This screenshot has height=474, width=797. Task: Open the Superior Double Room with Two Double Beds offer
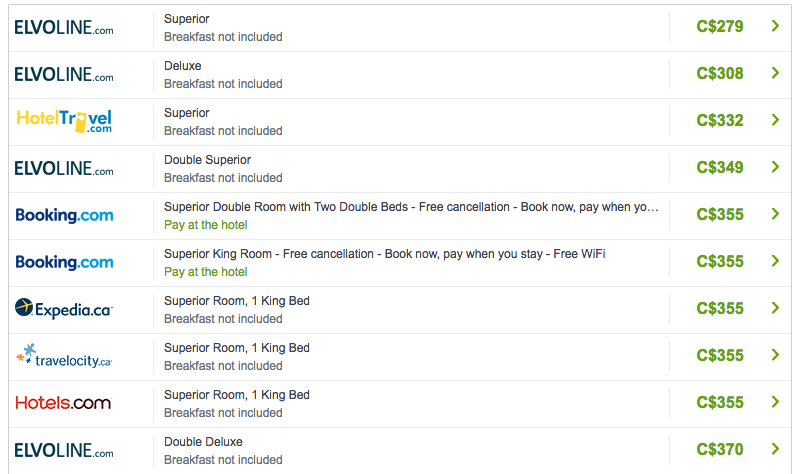[411, 207]
